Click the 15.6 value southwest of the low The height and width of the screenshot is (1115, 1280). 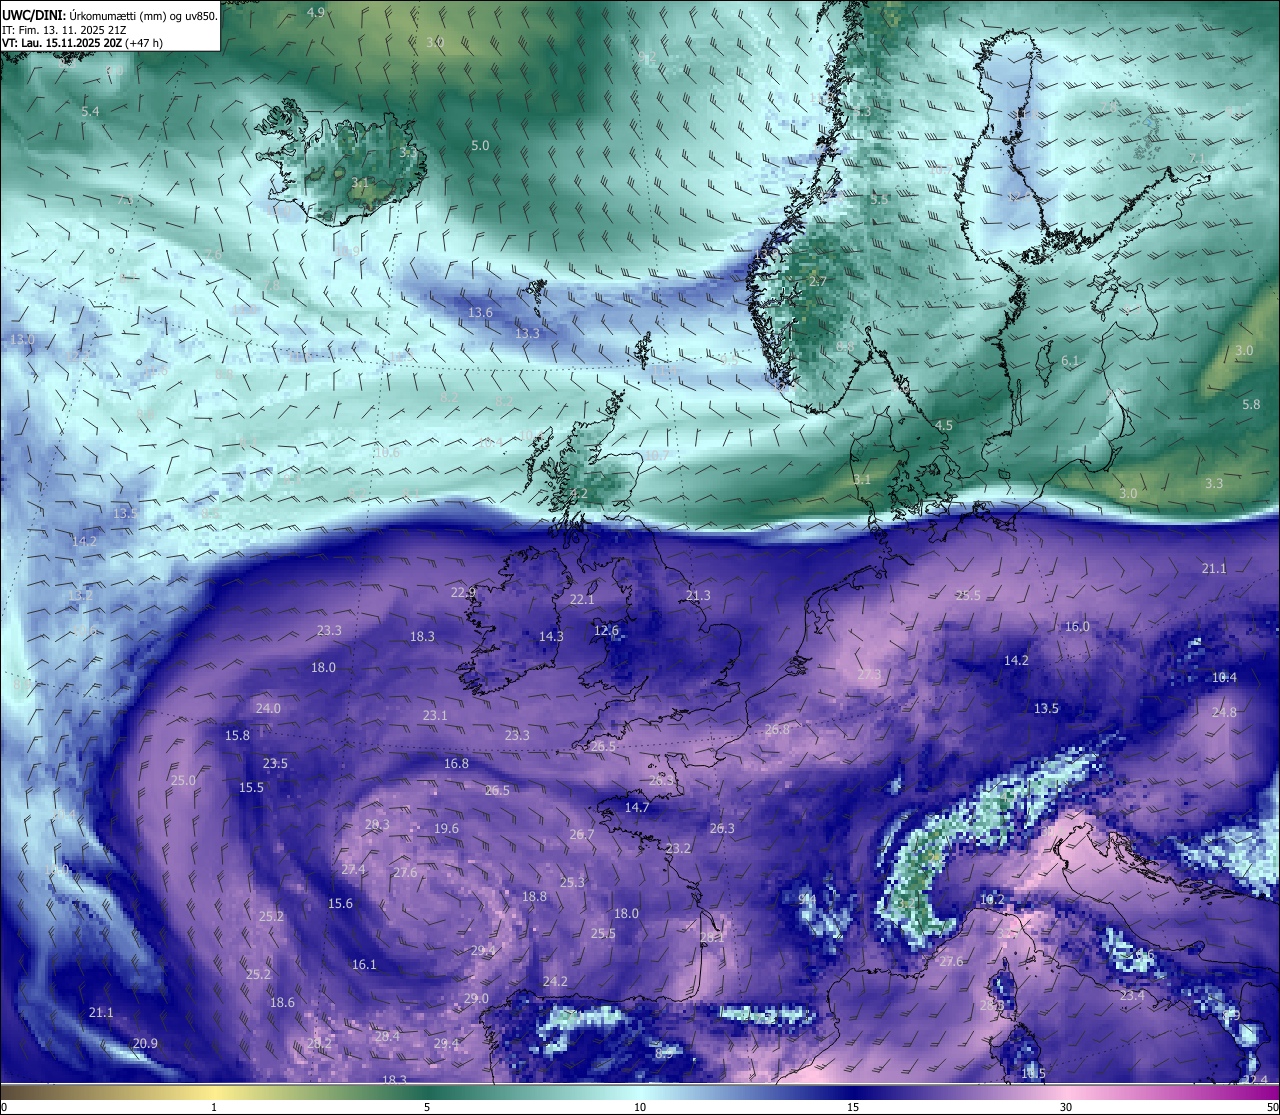point(340,903)
